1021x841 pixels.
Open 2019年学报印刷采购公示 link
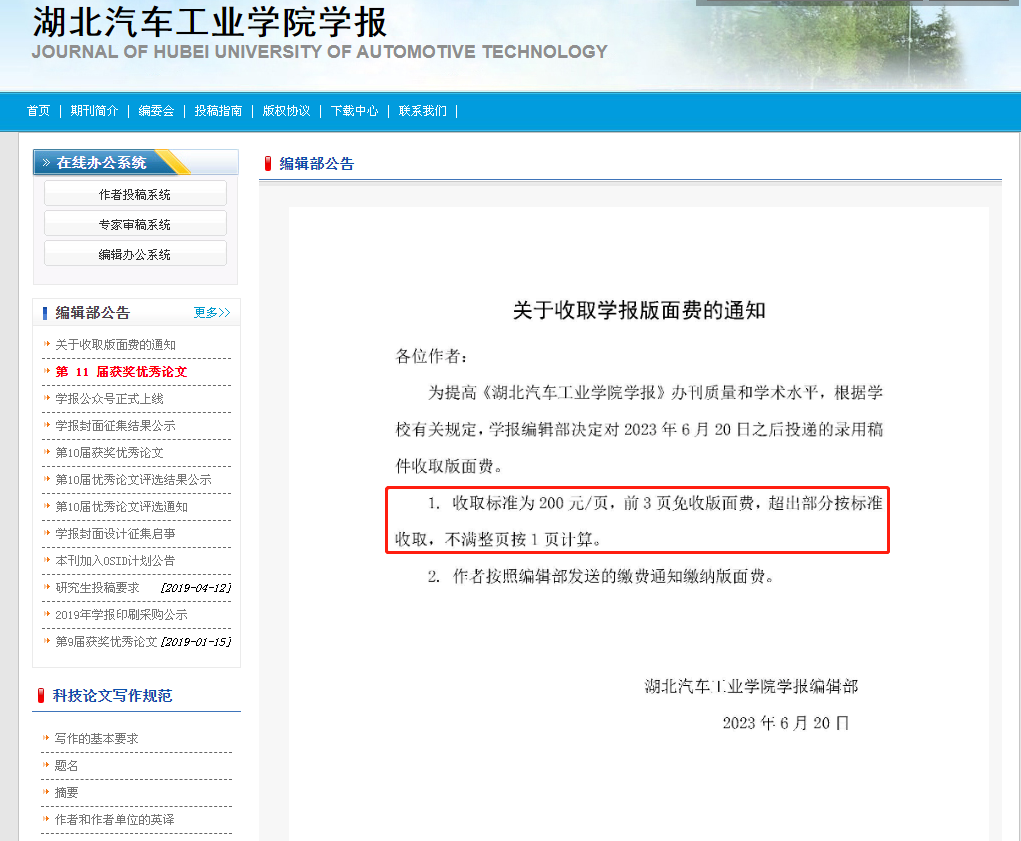pyautogui.click(x=121, y=614)
